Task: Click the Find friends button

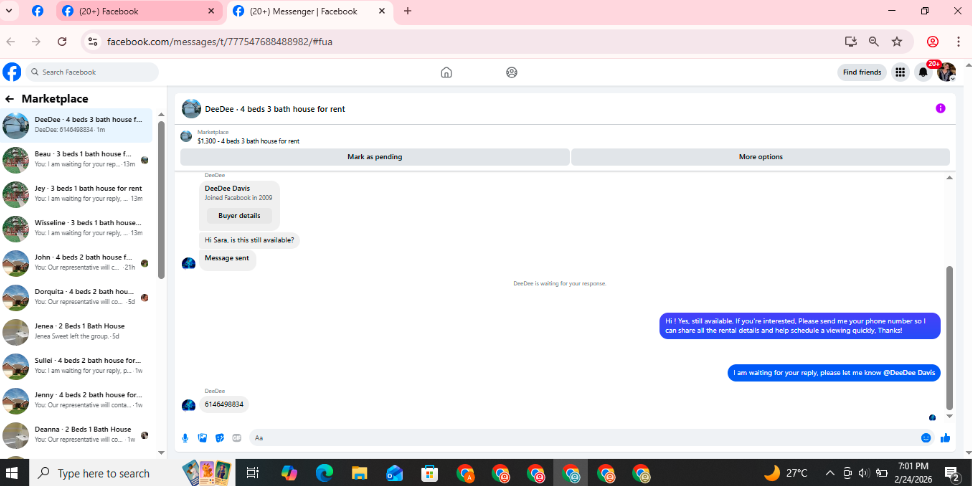Action: coord(862,73)
